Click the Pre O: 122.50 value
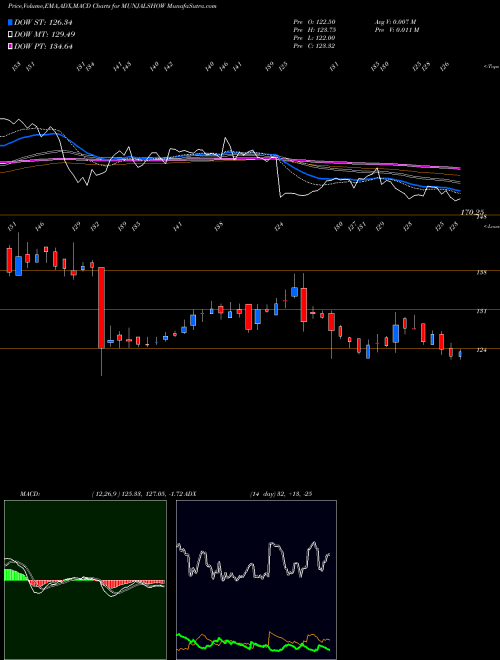This screenshot has height=660, width=500. (x=314, y=22)
